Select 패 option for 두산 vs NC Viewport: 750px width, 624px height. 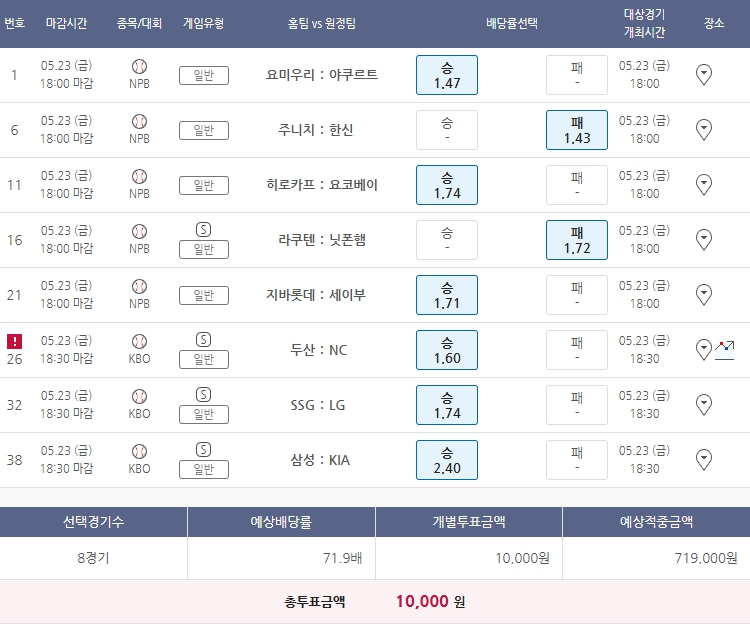(x=577, y=350)
